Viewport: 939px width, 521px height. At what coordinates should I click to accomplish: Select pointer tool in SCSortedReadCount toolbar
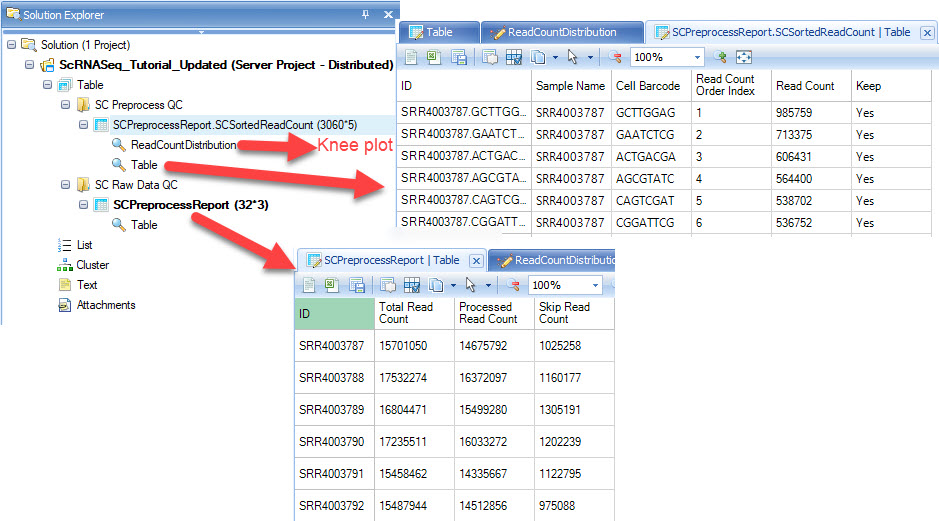pos(573,57)
